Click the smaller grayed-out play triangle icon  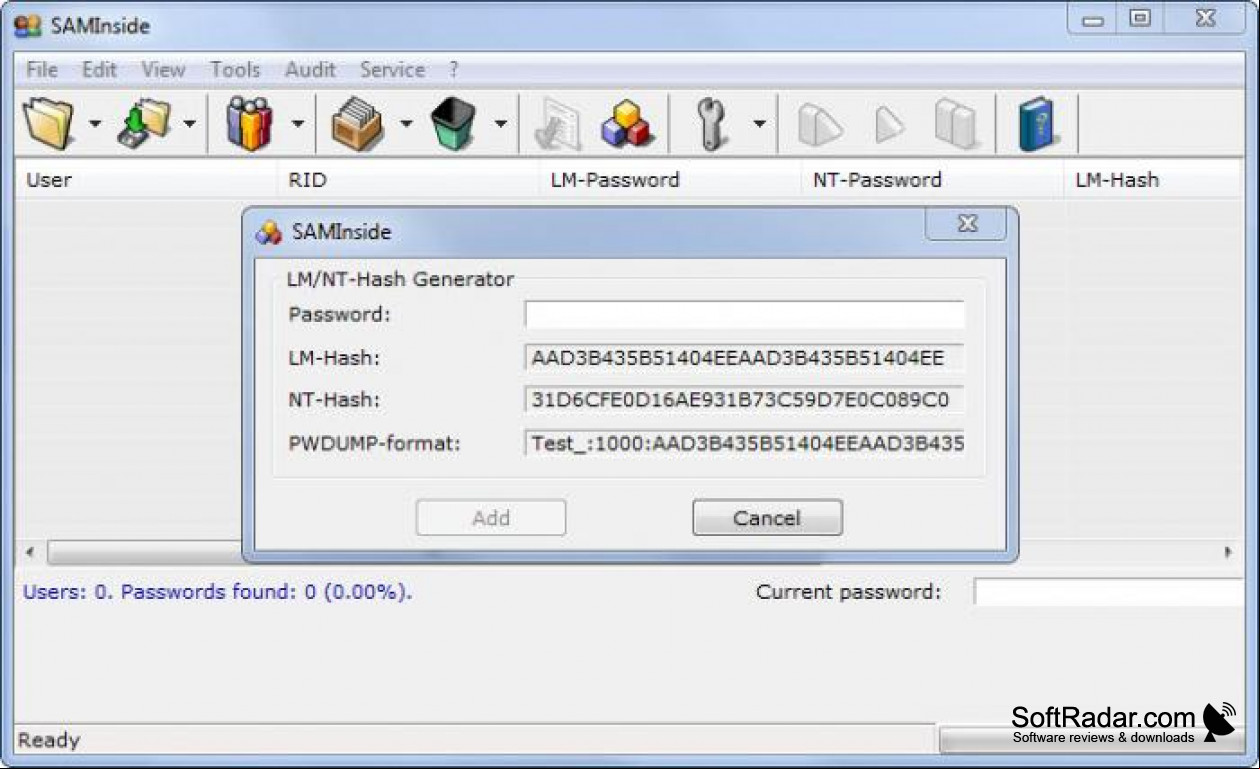pos(889,125)
